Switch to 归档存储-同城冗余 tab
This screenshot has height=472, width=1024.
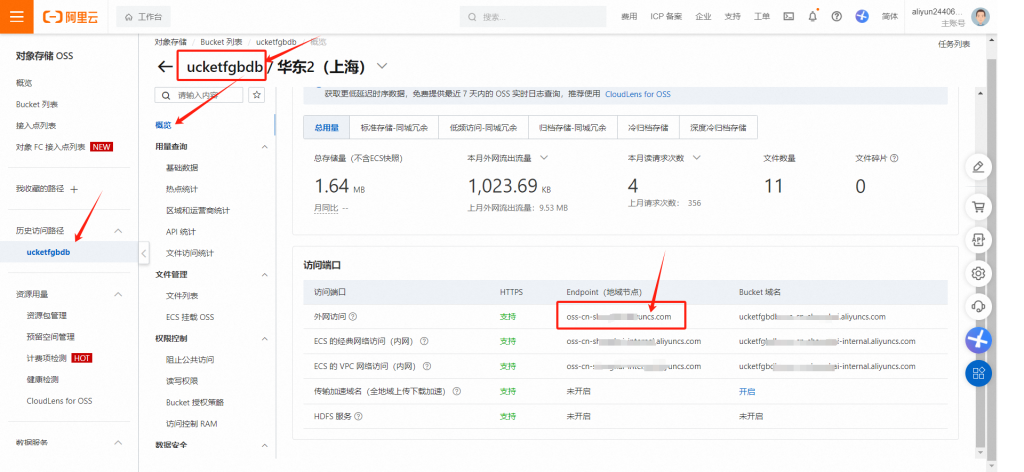573,128
